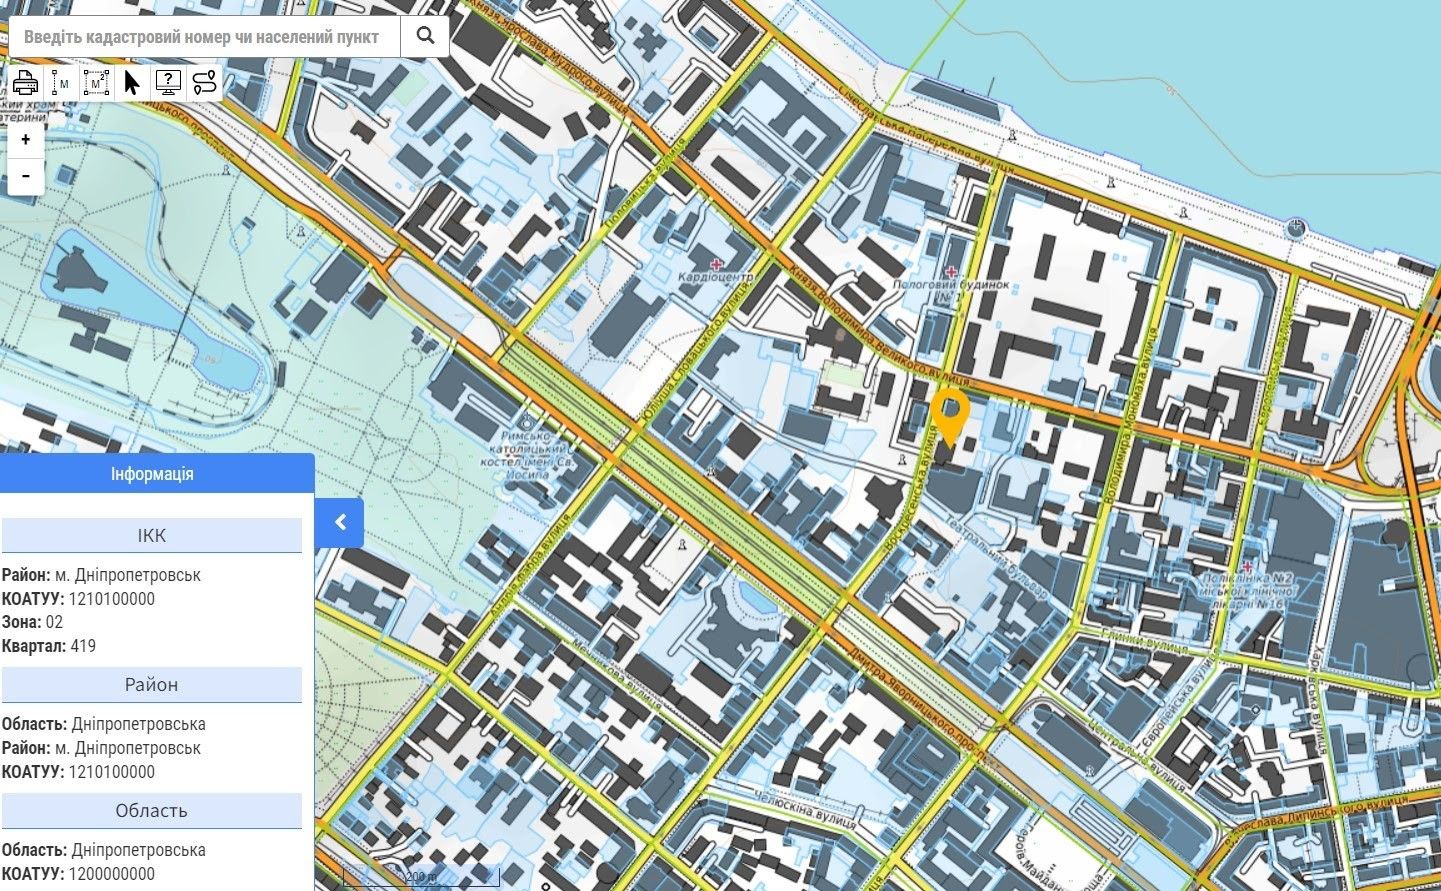Click the print map icon
Screen dimensions: 1441x891
25,83
